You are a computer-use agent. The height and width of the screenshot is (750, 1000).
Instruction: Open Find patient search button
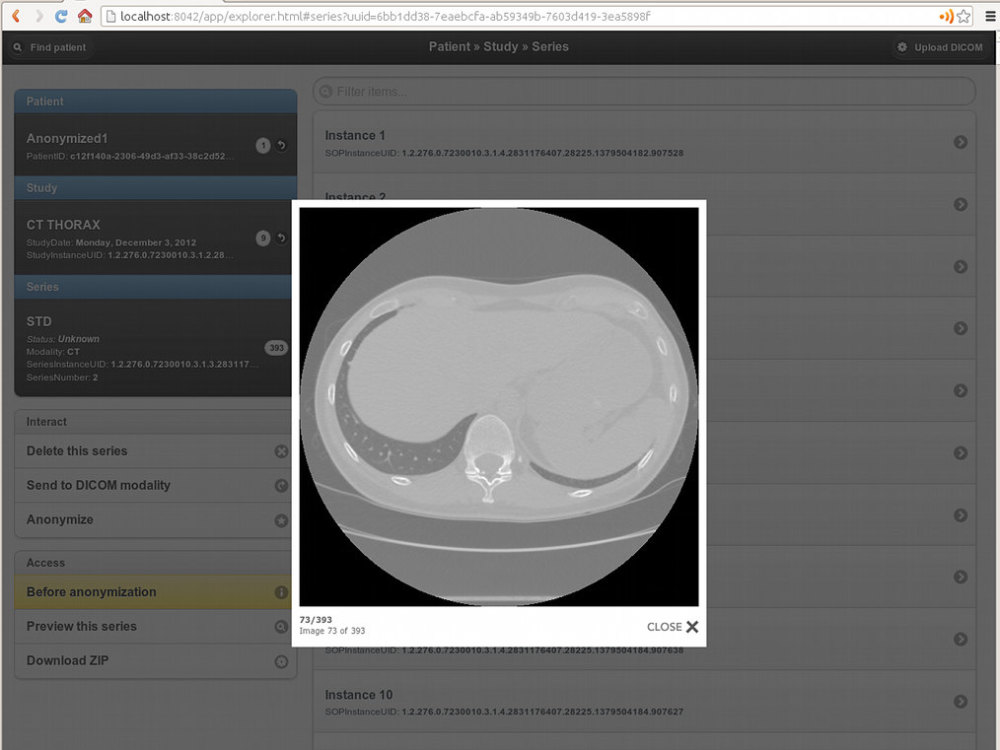[50, 47]
